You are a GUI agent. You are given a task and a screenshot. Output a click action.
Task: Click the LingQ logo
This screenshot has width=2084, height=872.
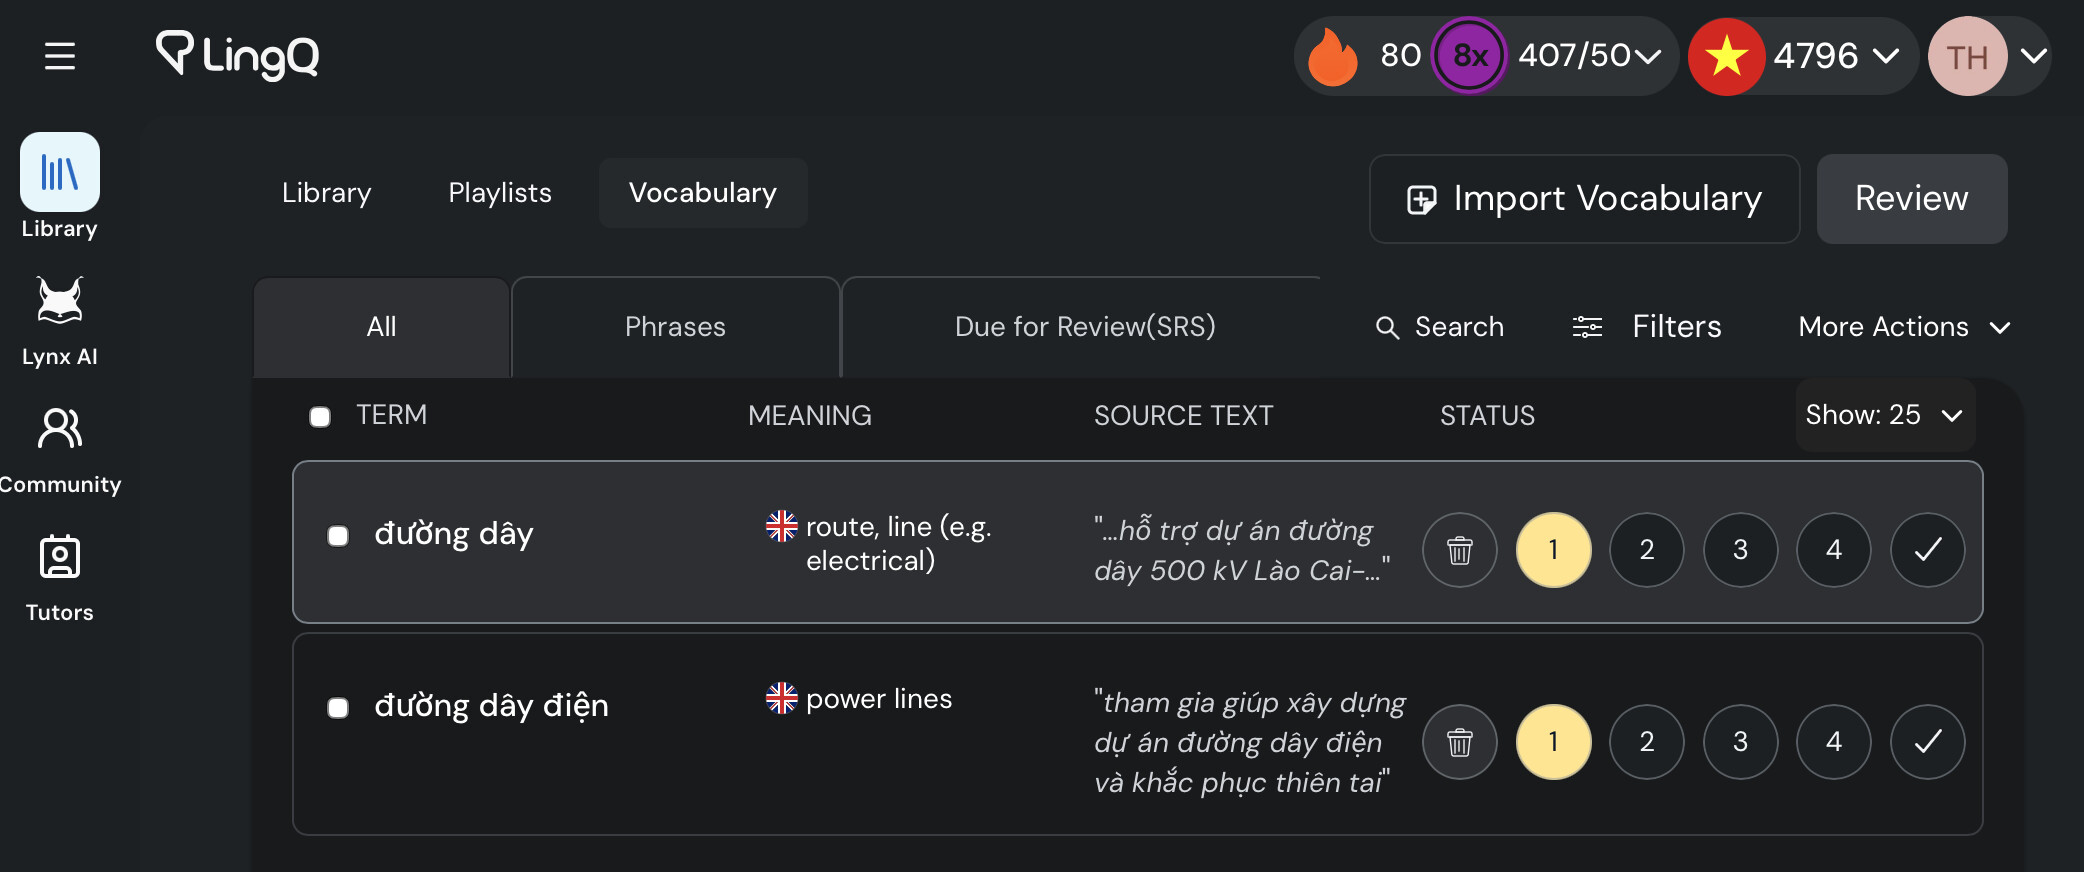[x=238, y=55]
